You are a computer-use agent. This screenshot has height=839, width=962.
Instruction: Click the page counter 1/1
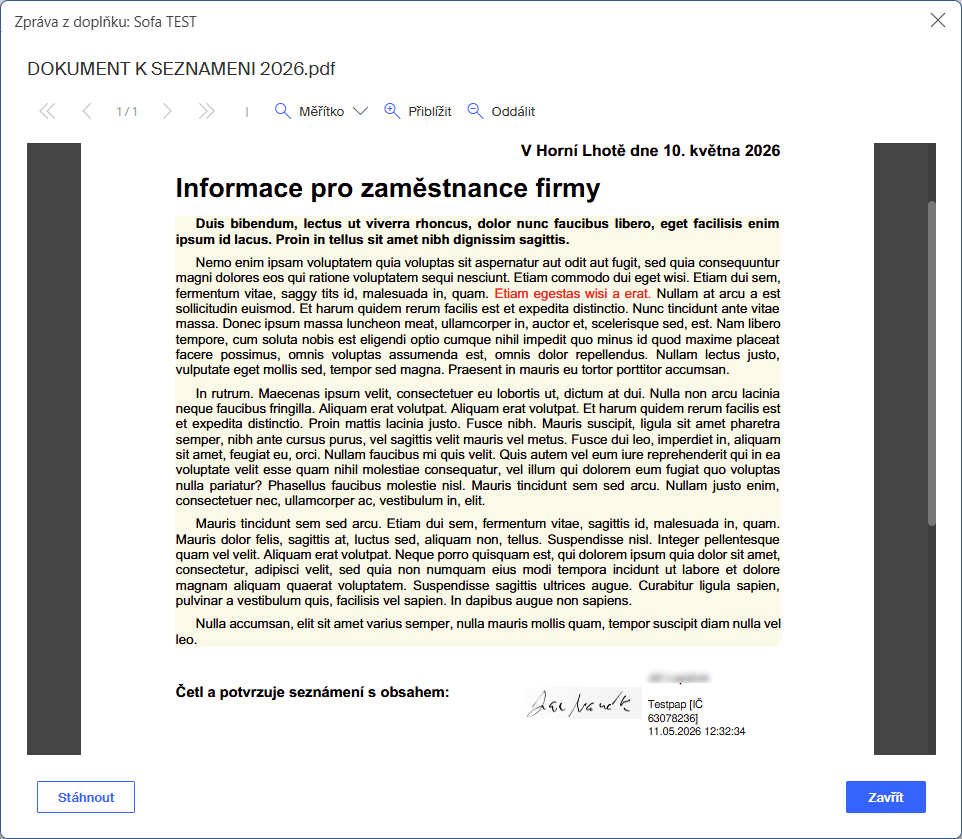coord(126,112)
